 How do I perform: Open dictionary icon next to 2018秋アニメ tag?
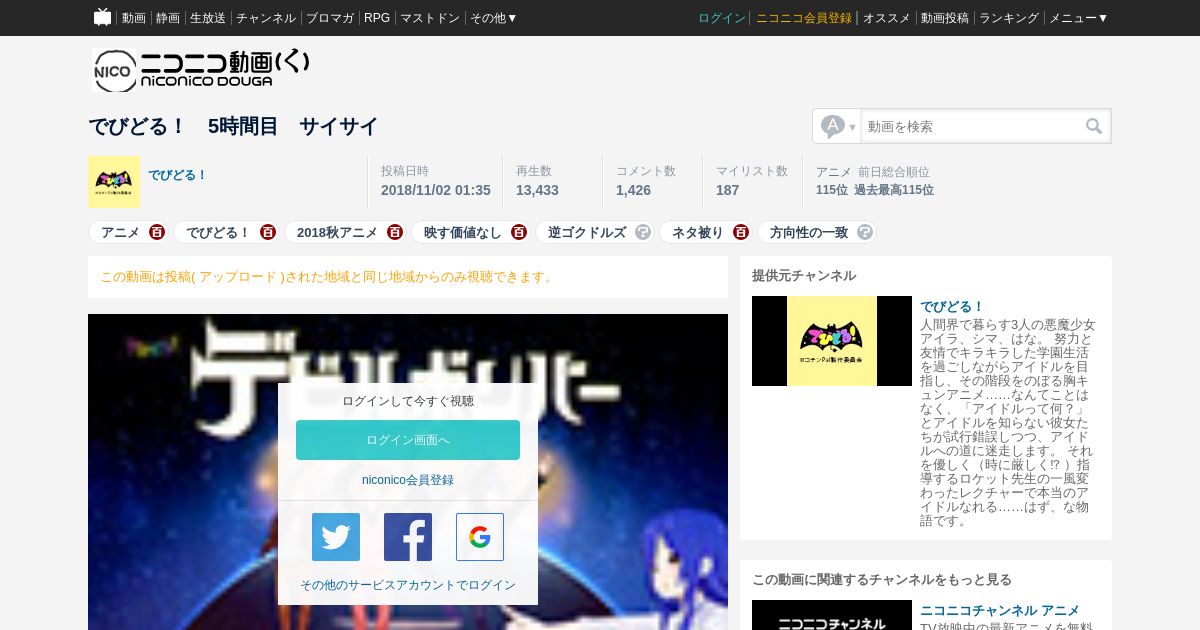(395, 232)
